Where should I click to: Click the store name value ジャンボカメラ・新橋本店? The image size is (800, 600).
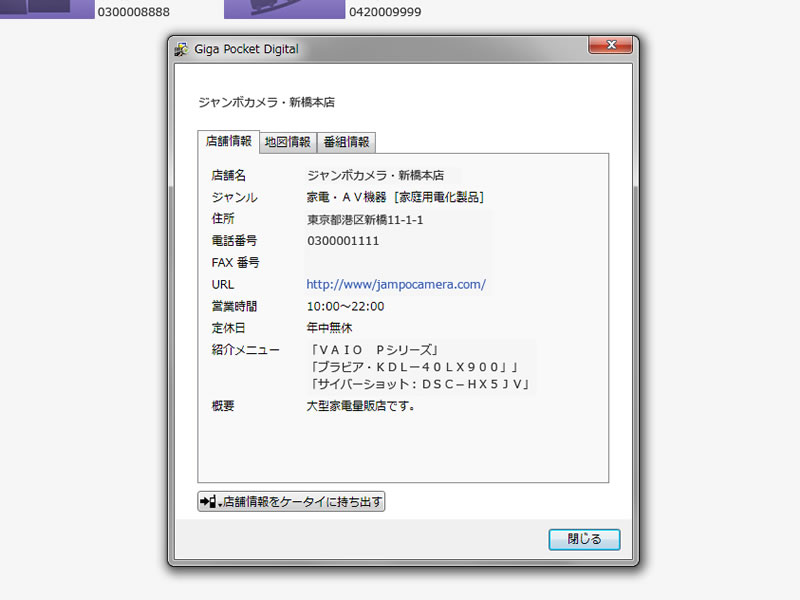(x=376, y=176)
